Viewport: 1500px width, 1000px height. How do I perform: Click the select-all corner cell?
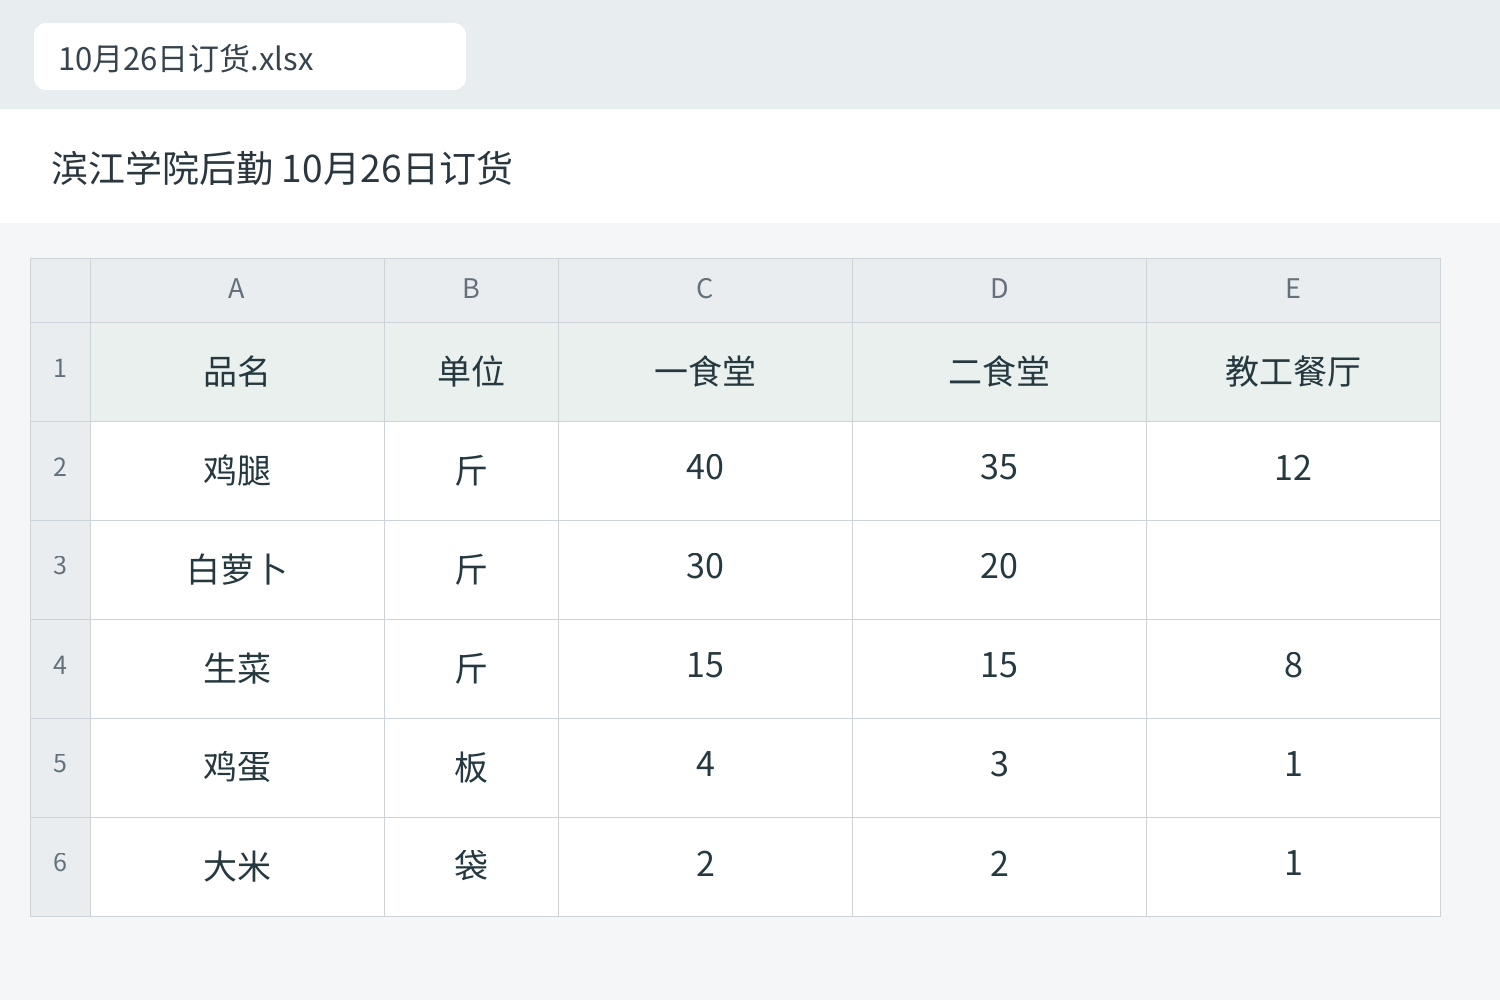pos(60,290)
